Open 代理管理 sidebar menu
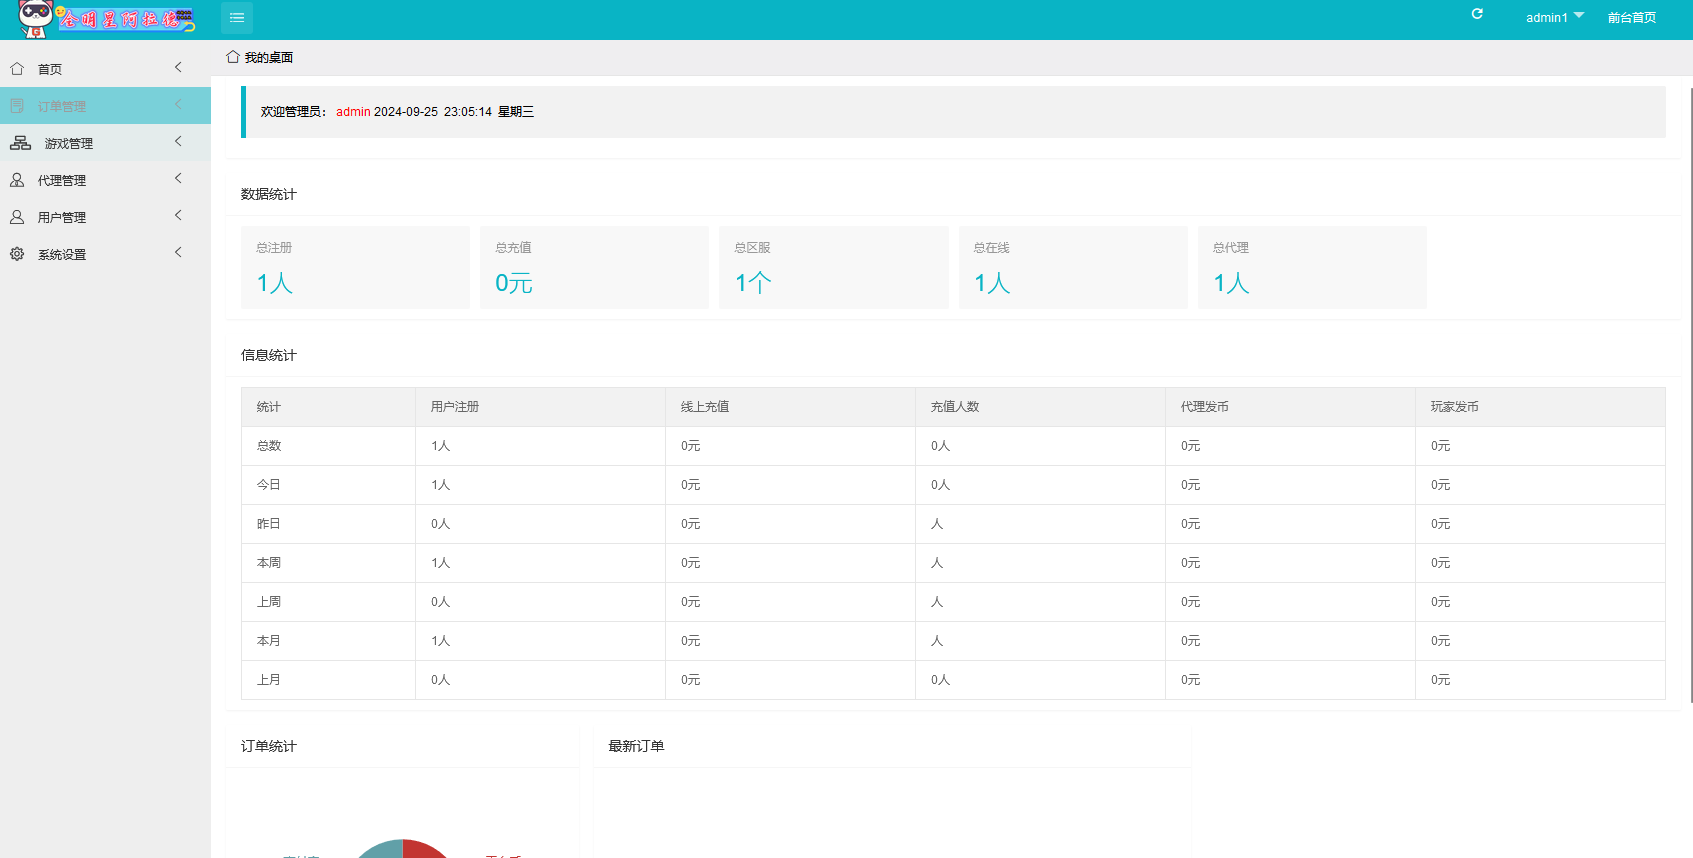1693x858 pixels. coord(105,180)
